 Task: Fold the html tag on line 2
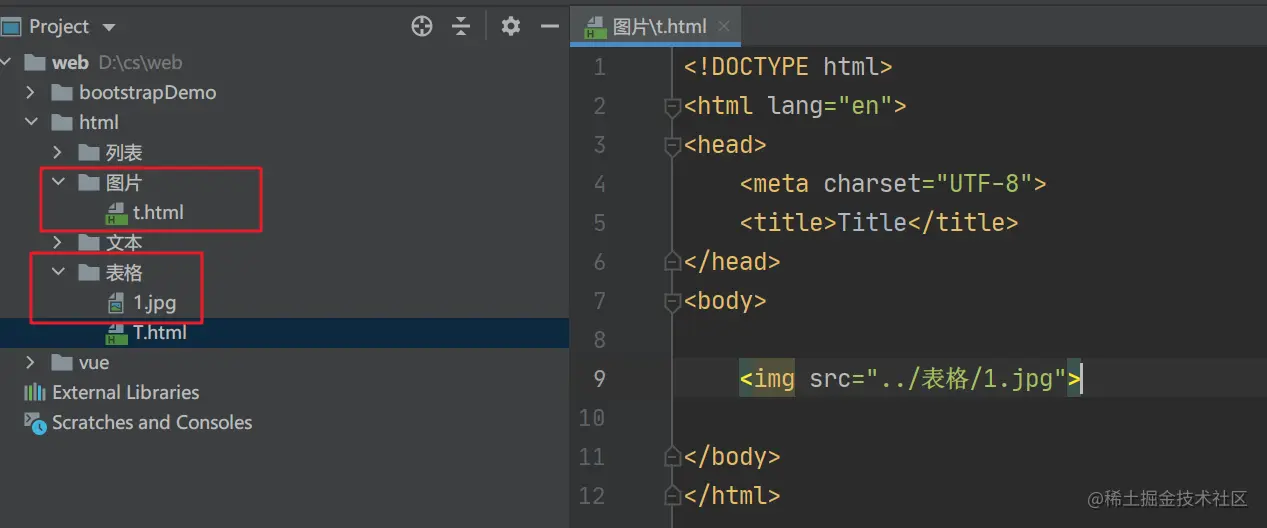coord(672,106)
